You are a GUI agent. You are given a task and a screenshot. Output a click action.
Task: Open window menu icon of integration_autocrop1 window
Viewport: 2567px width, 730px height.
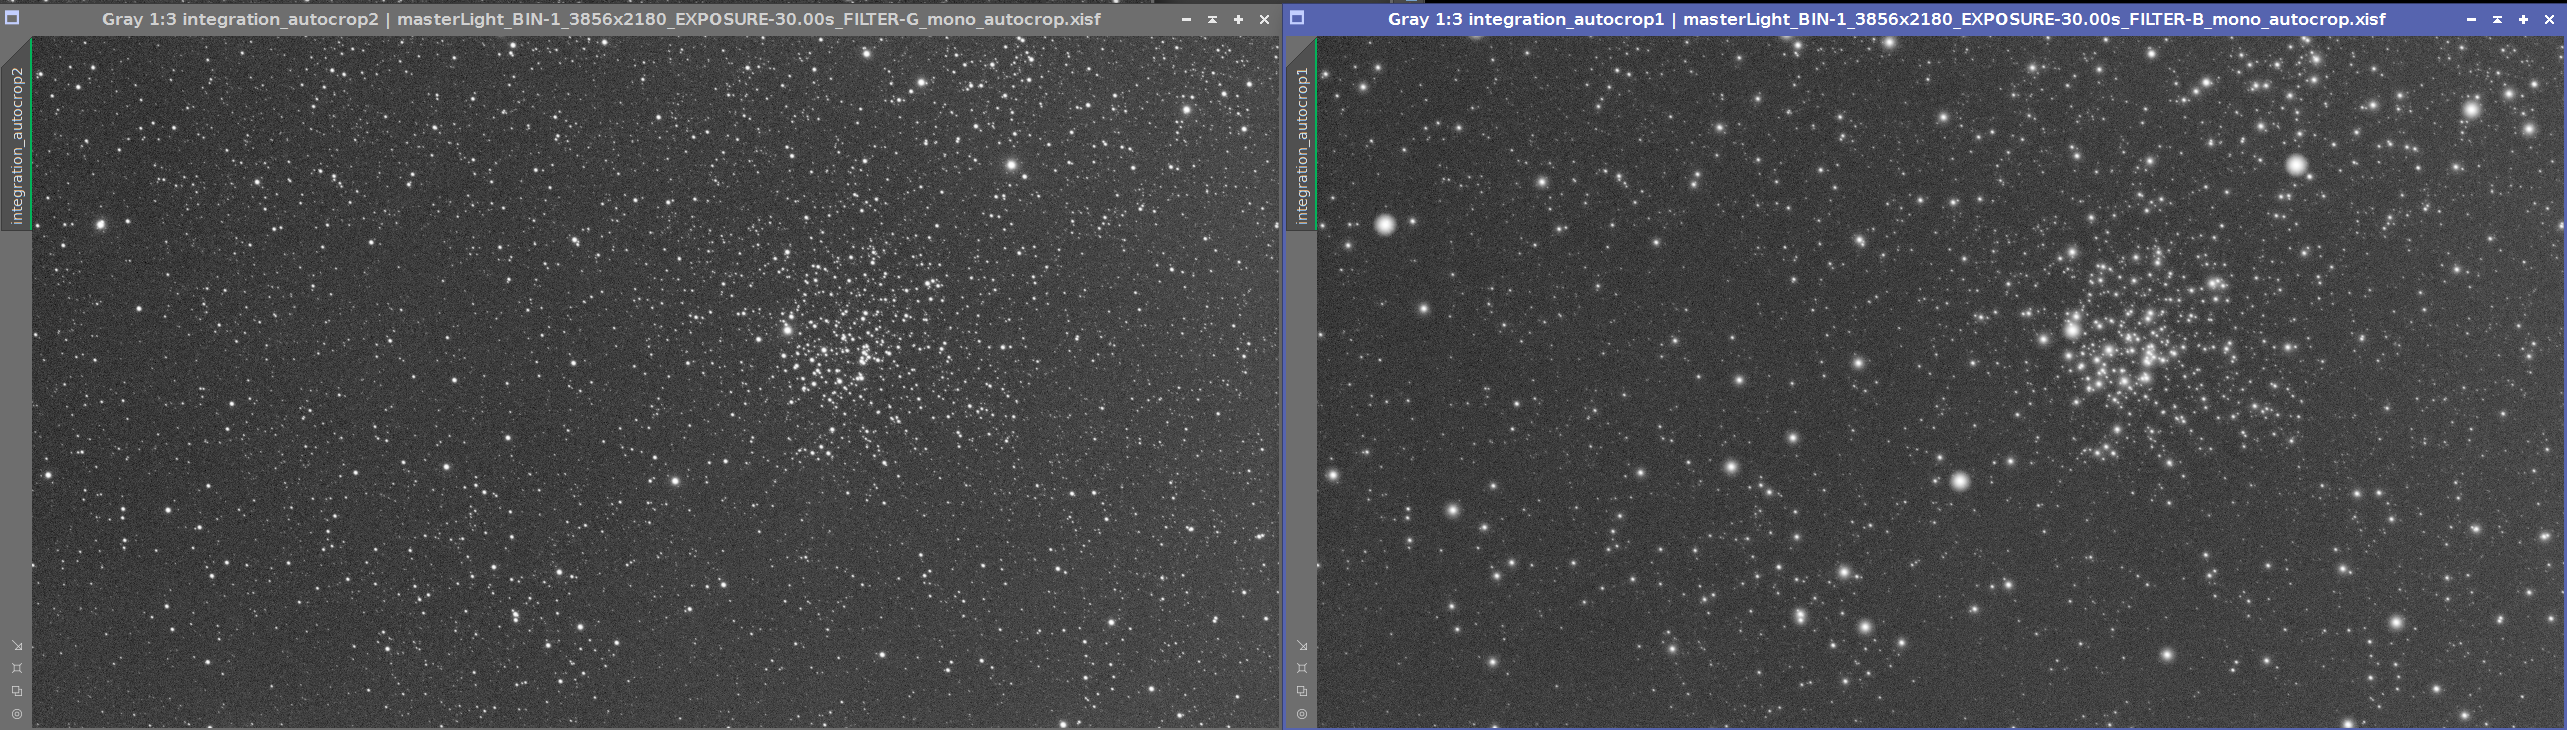pyautogui.click(x=1297, y=18)
